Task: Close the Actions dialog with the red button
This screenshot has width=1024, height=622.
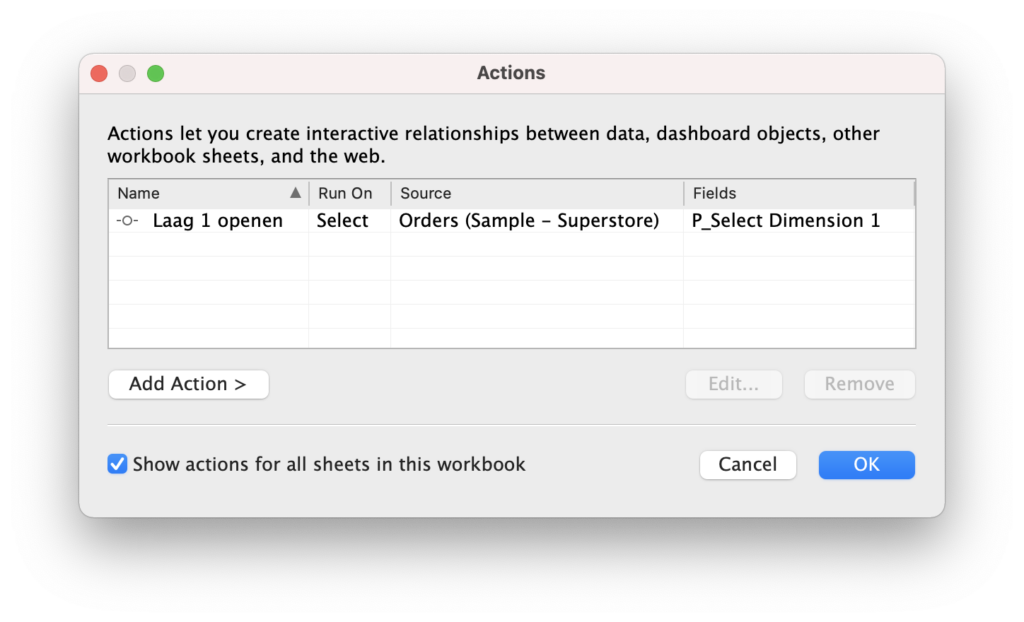Action: tap(99, 73)
